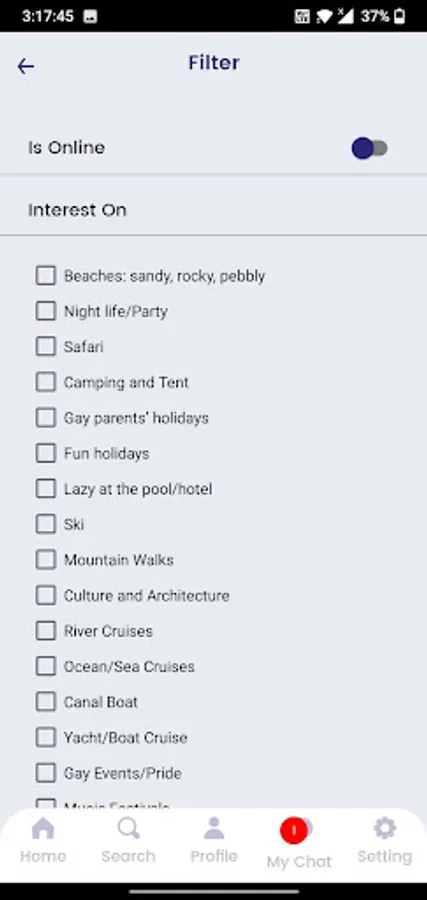Go back using the arrow icon
The width and height of the screenshot is (427, 900).
point(26,67)
